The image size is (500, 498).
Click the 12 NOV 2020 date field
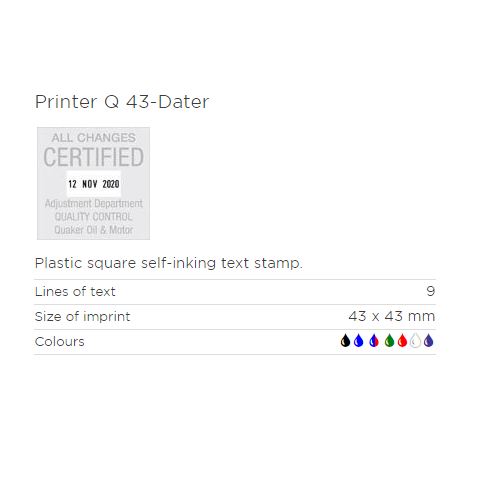(94, 184)
